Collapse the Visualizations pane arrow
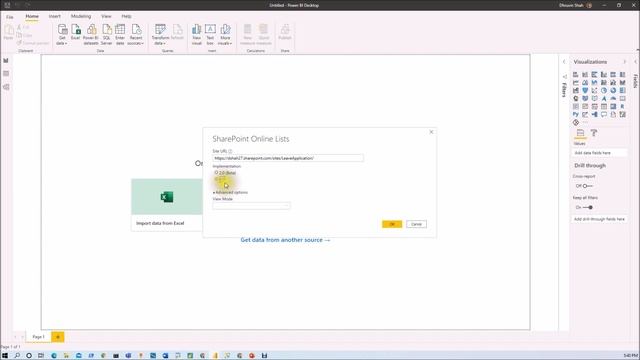The image size is (640, 360). (624, 62)
